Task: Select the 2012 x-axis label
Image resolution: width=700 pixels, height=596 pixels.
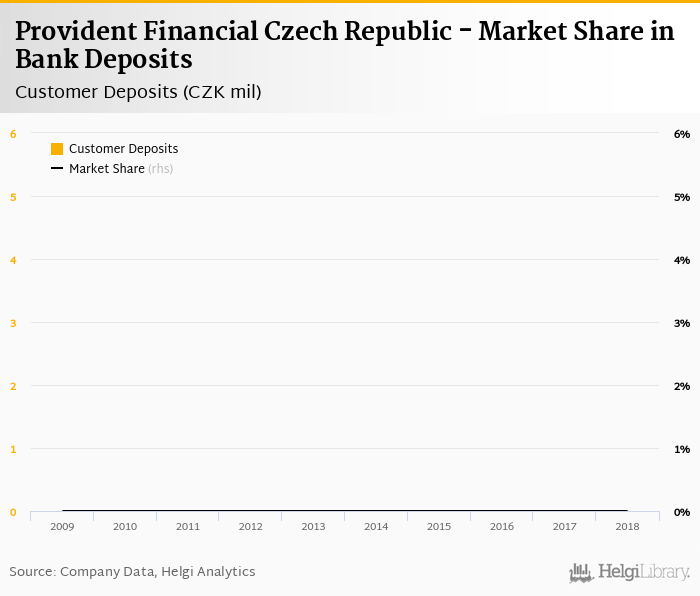Action: click(250, 526)
